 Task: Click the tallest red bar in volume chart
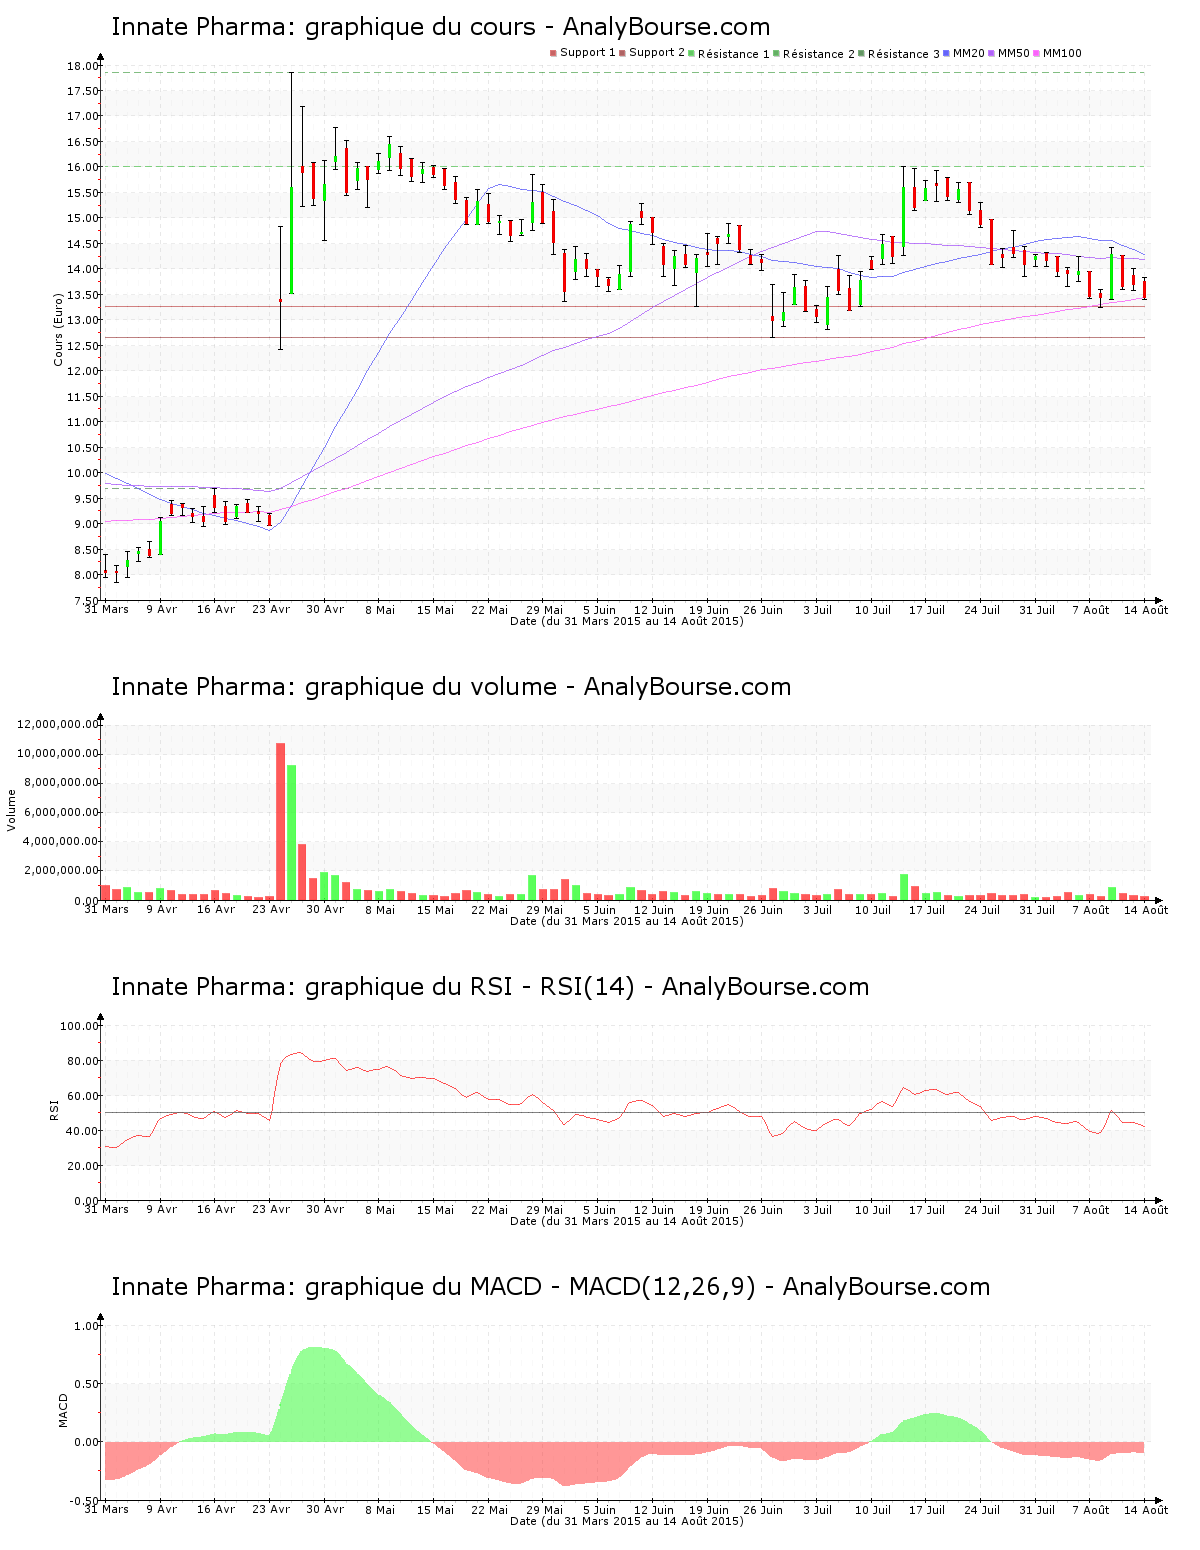click(281, 821)
